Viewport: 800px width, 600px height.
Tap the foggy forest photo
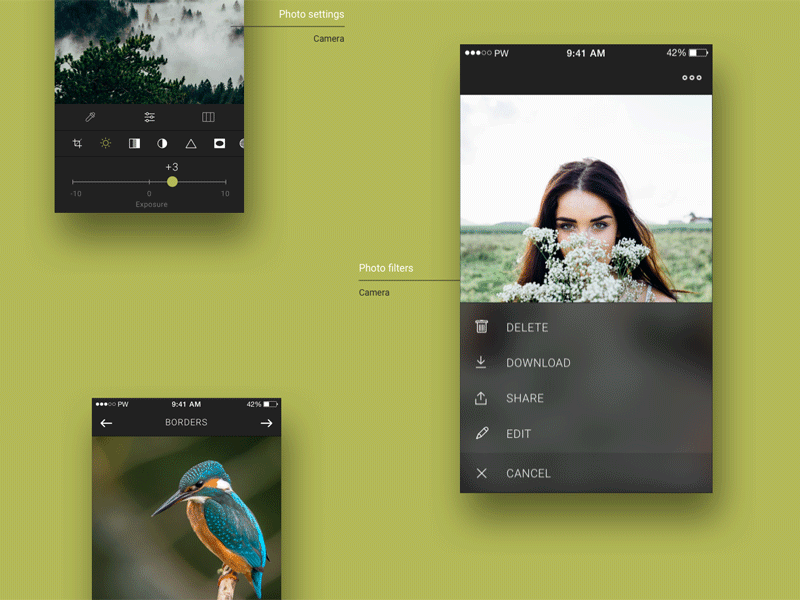coord(149,52)
